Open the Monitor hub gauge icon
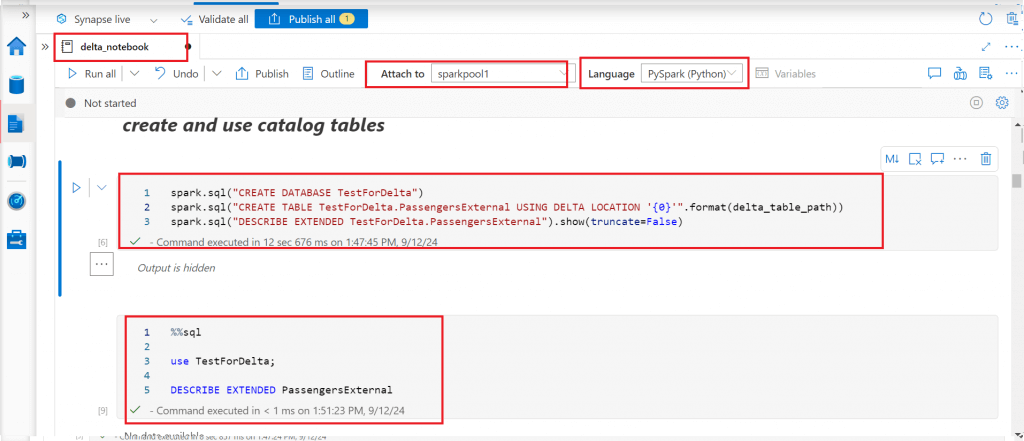The height and width of the screenshot is (441, 1024). [x=16, y=200]
